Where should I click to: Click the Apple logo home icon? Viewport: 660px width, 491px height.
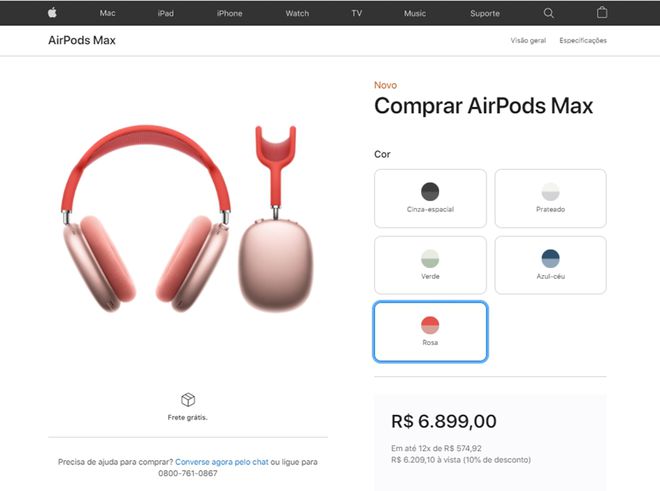coord(52,13)
